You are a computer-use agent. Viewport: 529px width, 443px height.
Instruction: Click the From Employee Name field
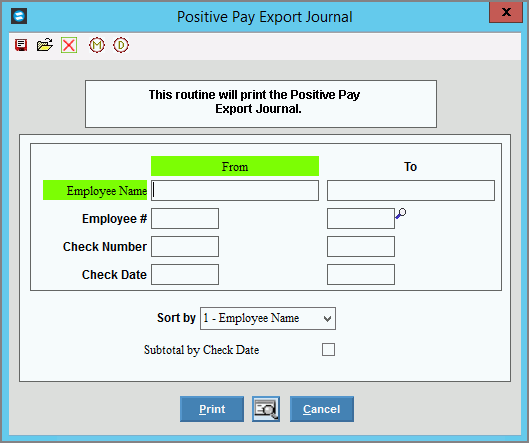[235, 190]
